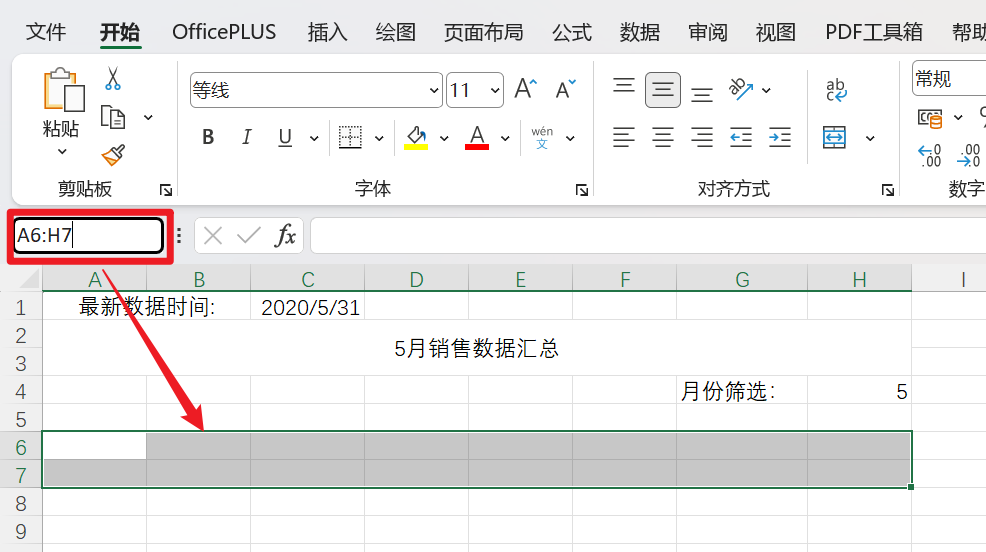Expand merge cells options arrow
The height and width of the screenshot is (552, 986).
[870, 138]
